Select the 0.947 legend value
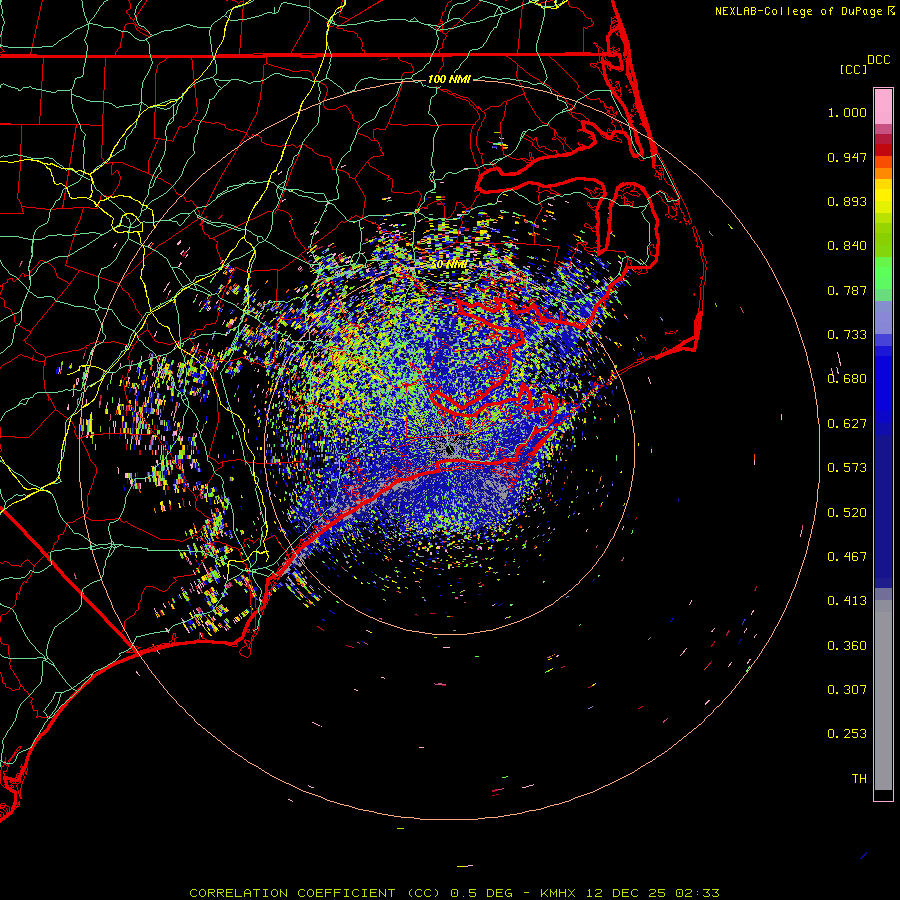The image size is (900, 900). pyautogui.click(x=847, y=157)
